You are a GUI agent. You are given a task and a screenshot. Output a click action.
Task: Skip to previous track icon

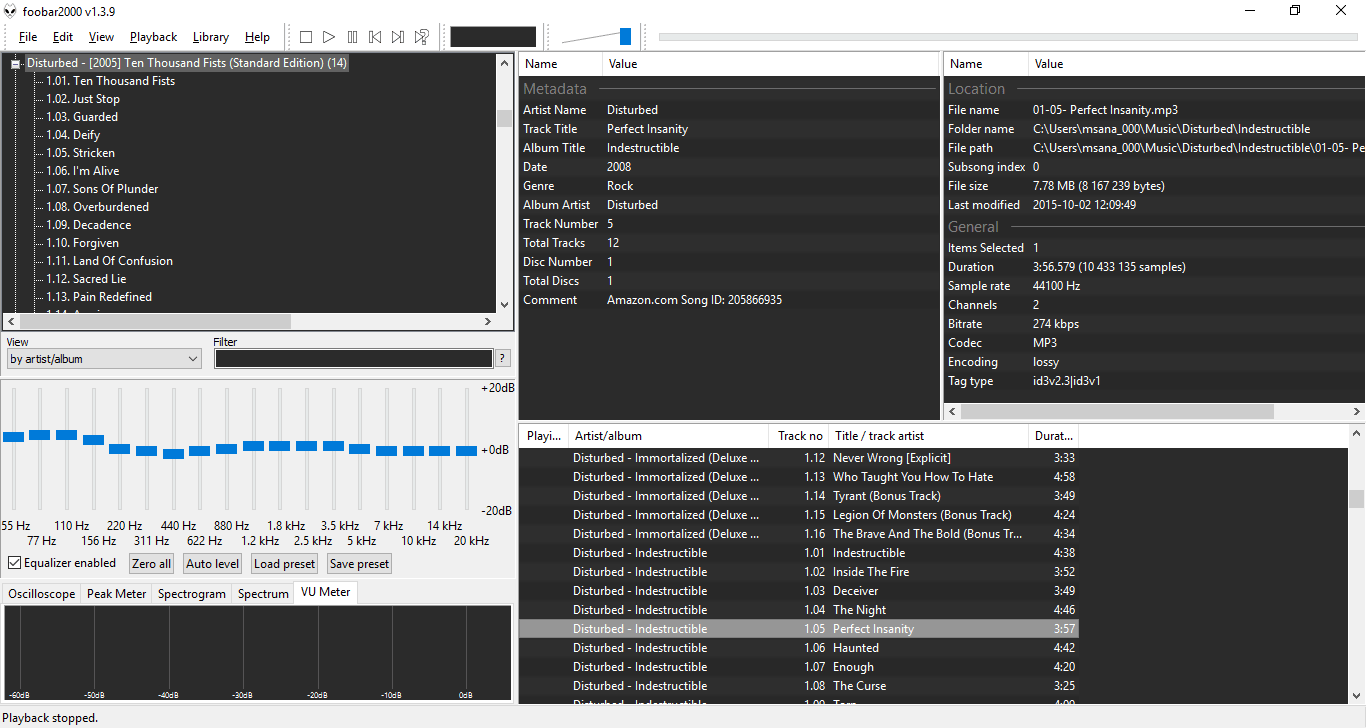[375, 36]
